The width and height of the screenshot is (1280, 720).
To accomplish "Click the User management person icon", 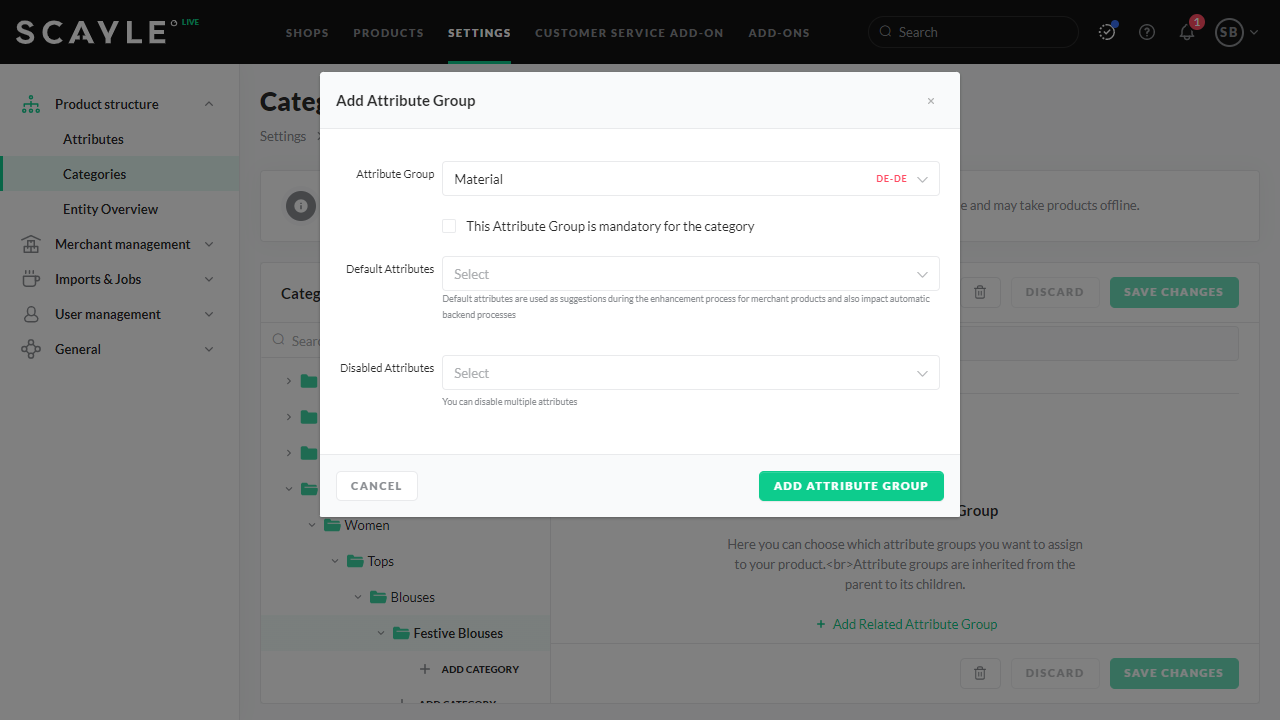I will tap(31, 314).
